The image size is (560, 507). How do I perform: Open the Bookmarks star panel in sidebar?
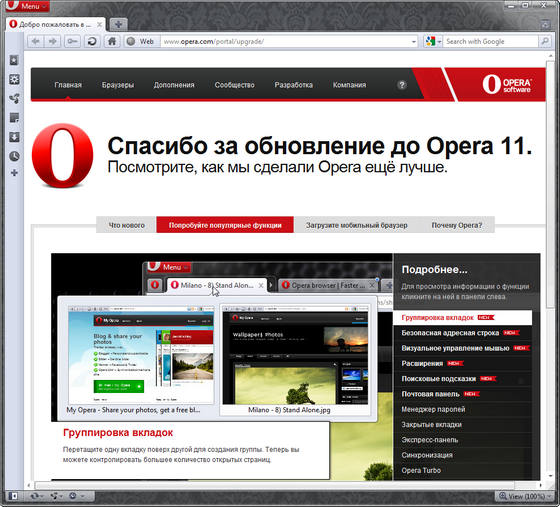[x=14, y=60]
